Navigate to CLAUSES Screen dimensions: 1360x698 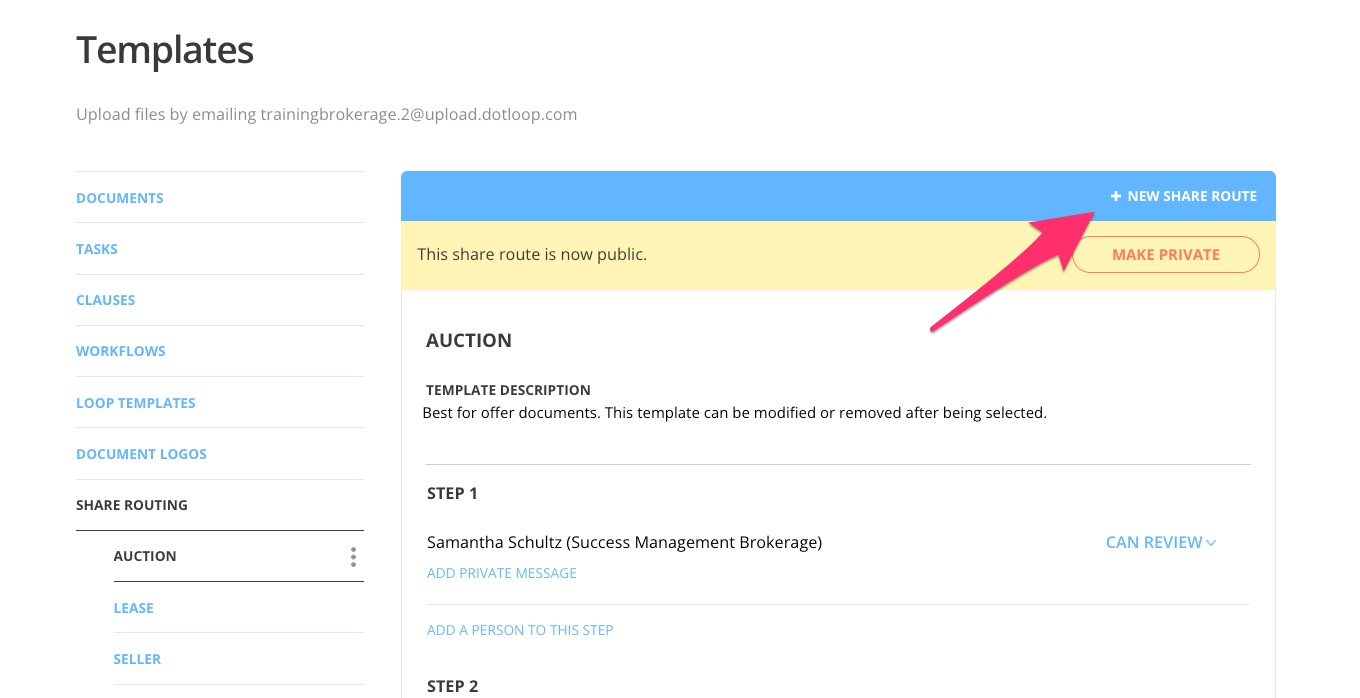click(105, 299)
